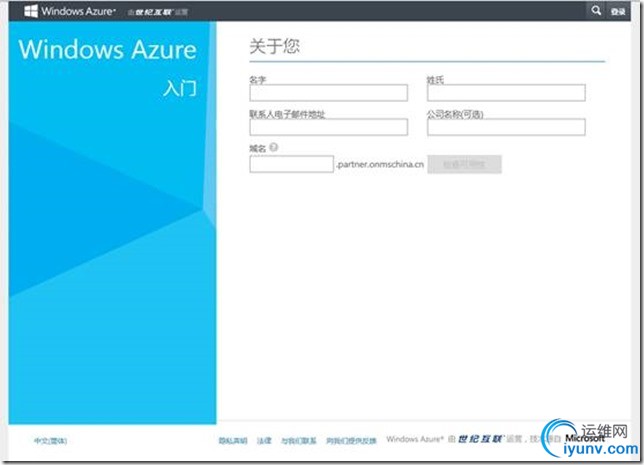The width and height of the screenshot is (644, 465).
Task: Open search via the magnifier icon
Action: tap(596, 11)
